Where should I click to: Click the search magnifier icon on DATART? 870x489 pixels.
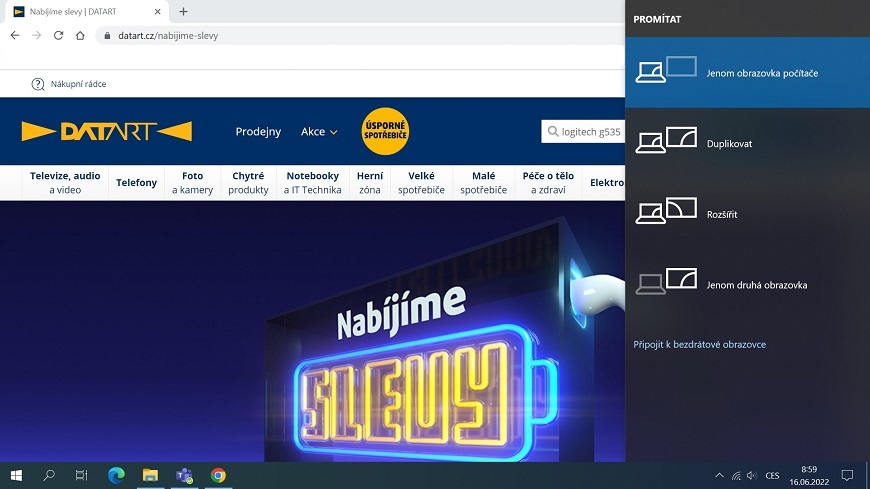pyautogui.click(x=553, y=132)
